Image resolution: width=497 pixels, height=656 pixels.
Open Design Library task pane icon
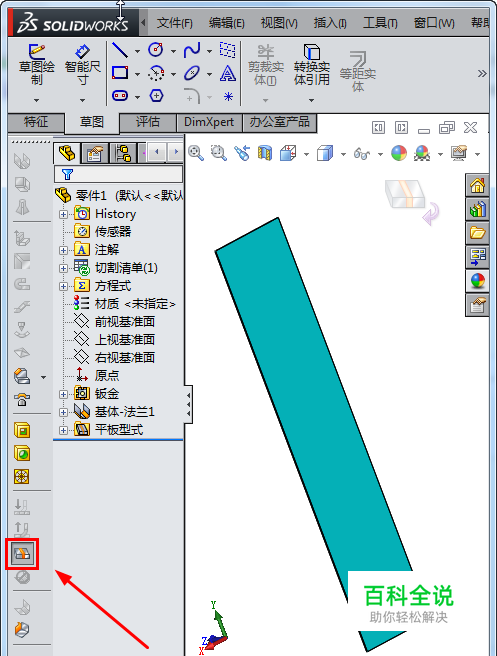pos(477,209)
